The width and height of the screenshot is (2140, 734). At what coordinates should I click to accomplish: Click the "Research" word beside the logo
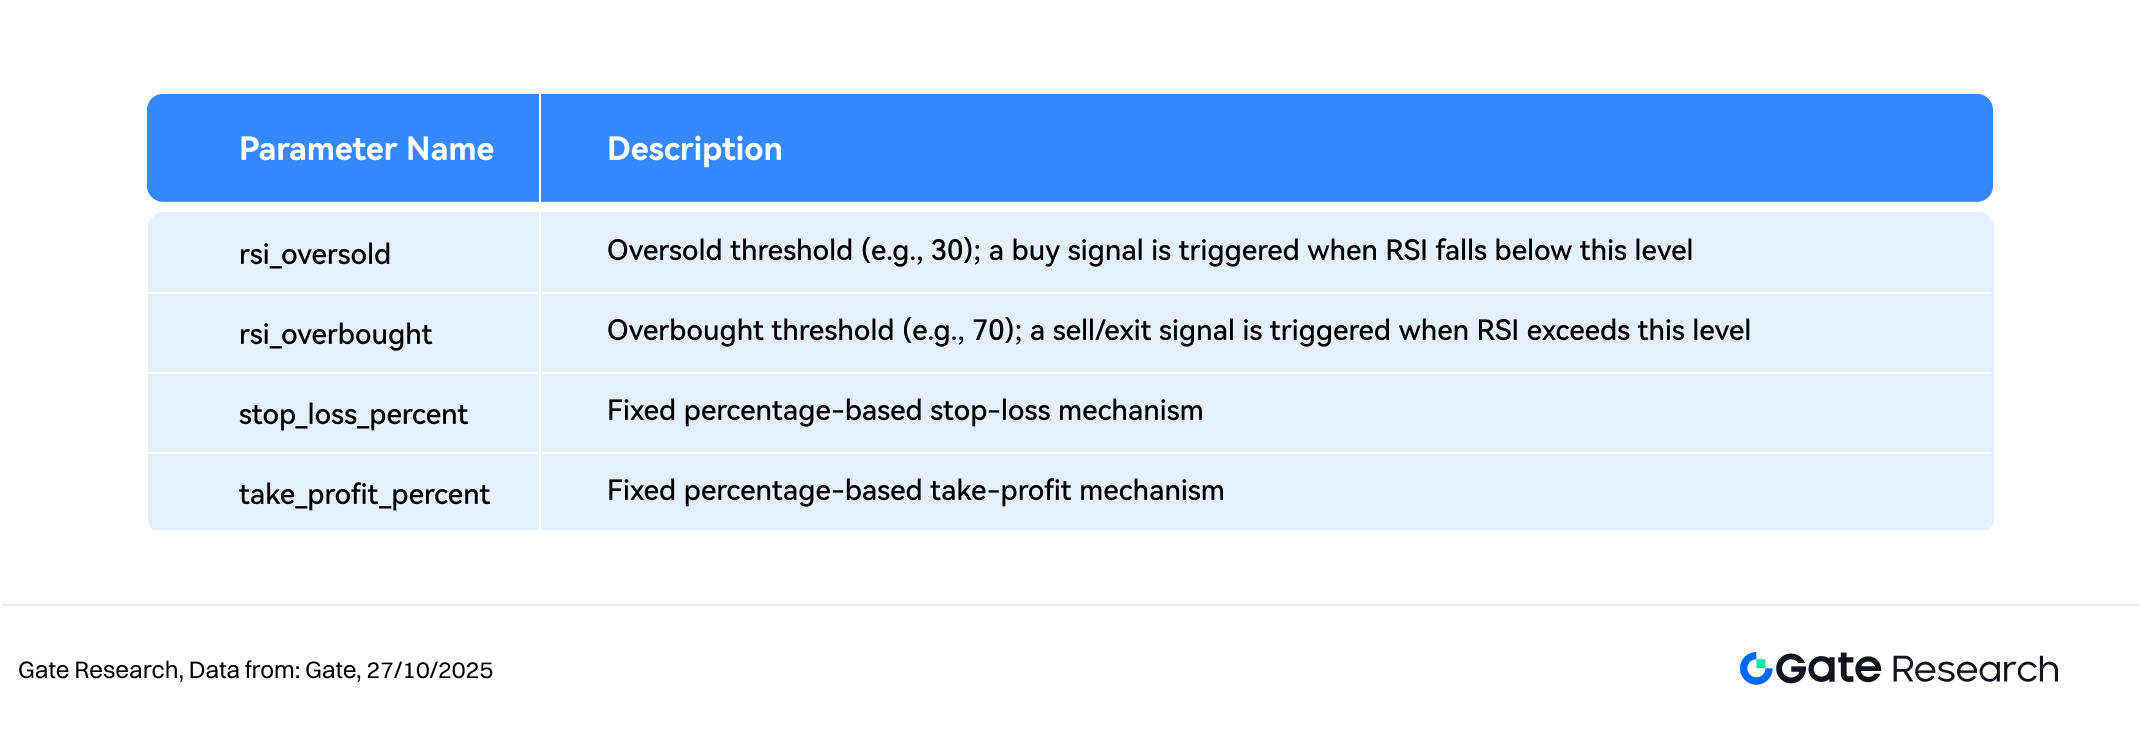(x=1975, y=669)
